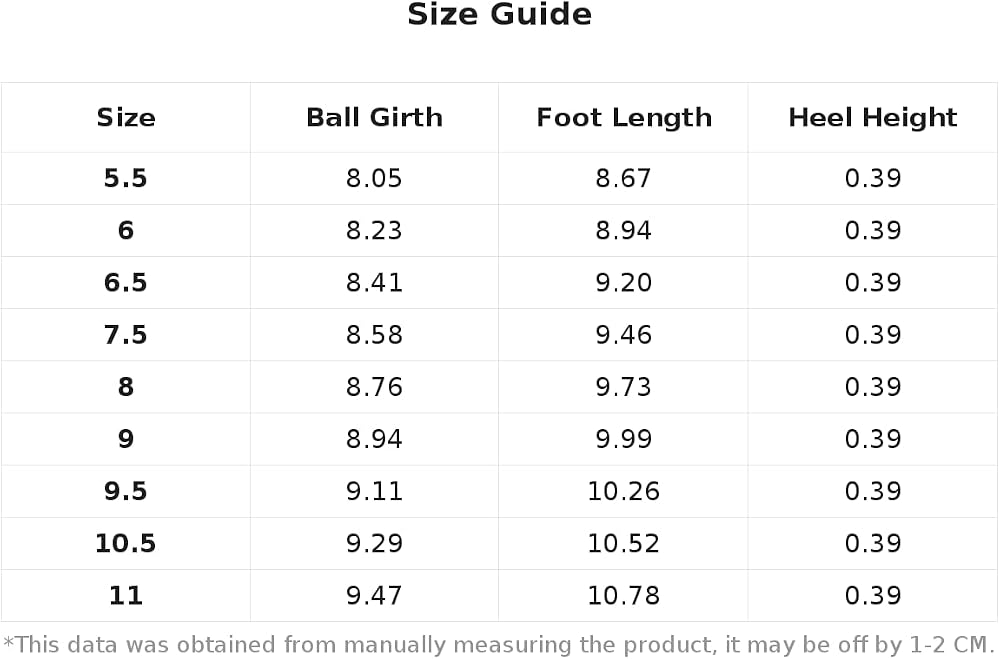Select heel height 0.39 for size 11

pos(873,596)
